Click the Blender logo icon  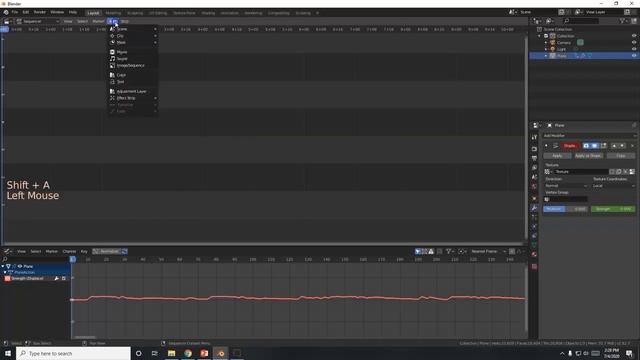coord(6,12)
